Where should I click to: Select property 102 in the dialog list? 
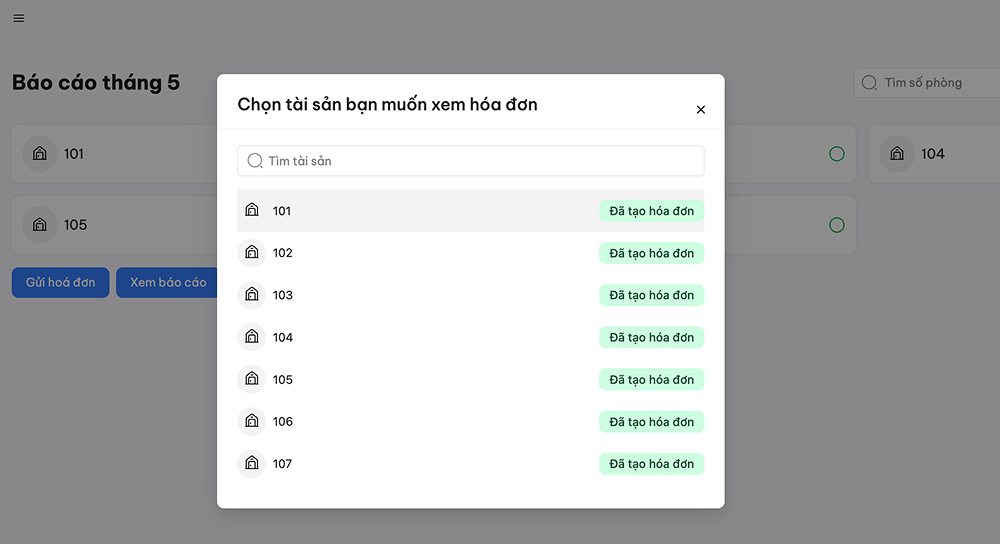tap(471, 253)
